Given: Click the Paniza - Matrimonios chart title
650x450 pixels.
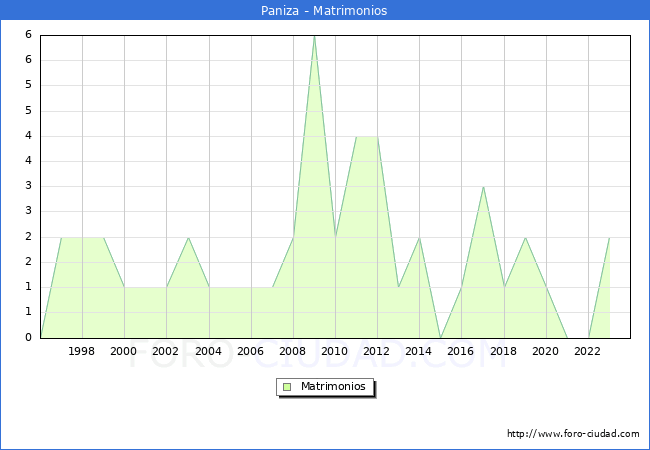Looking at the screenshot, I should pyautogui.click(x=325, y=11).
